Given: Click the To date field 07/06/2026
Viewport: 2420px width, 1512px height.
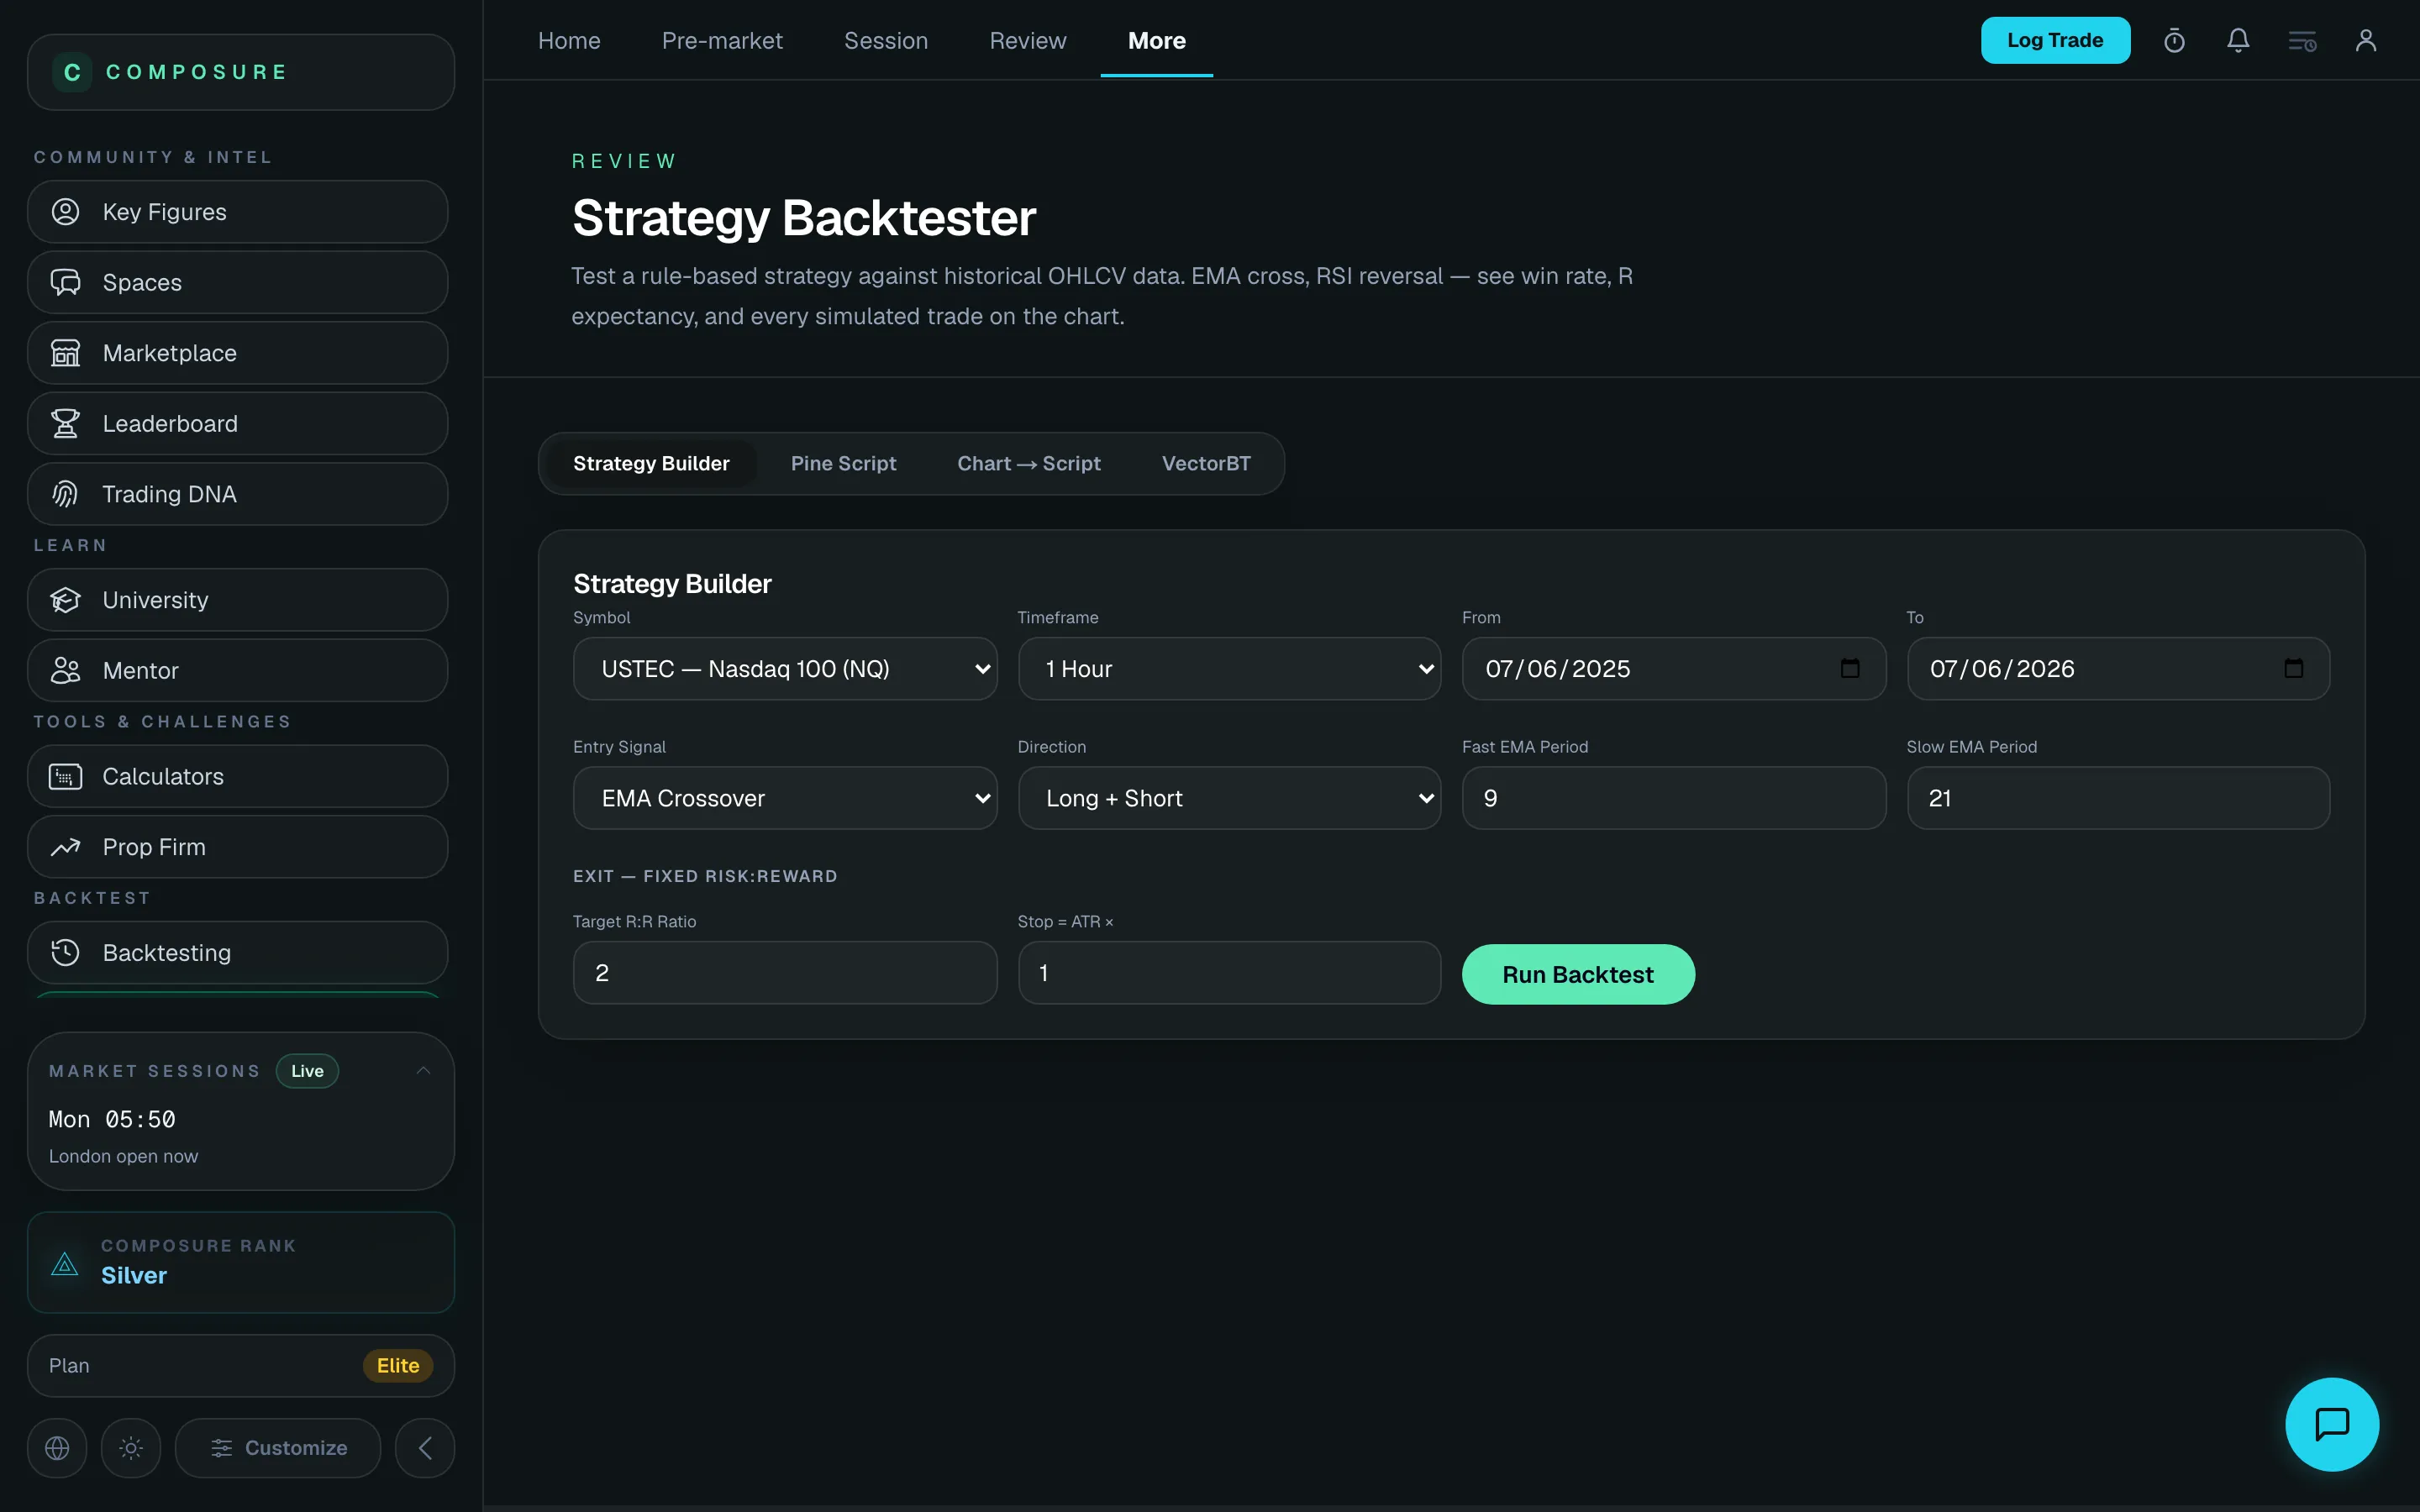Looking at the screenshot, I should tap(2118, 668).
